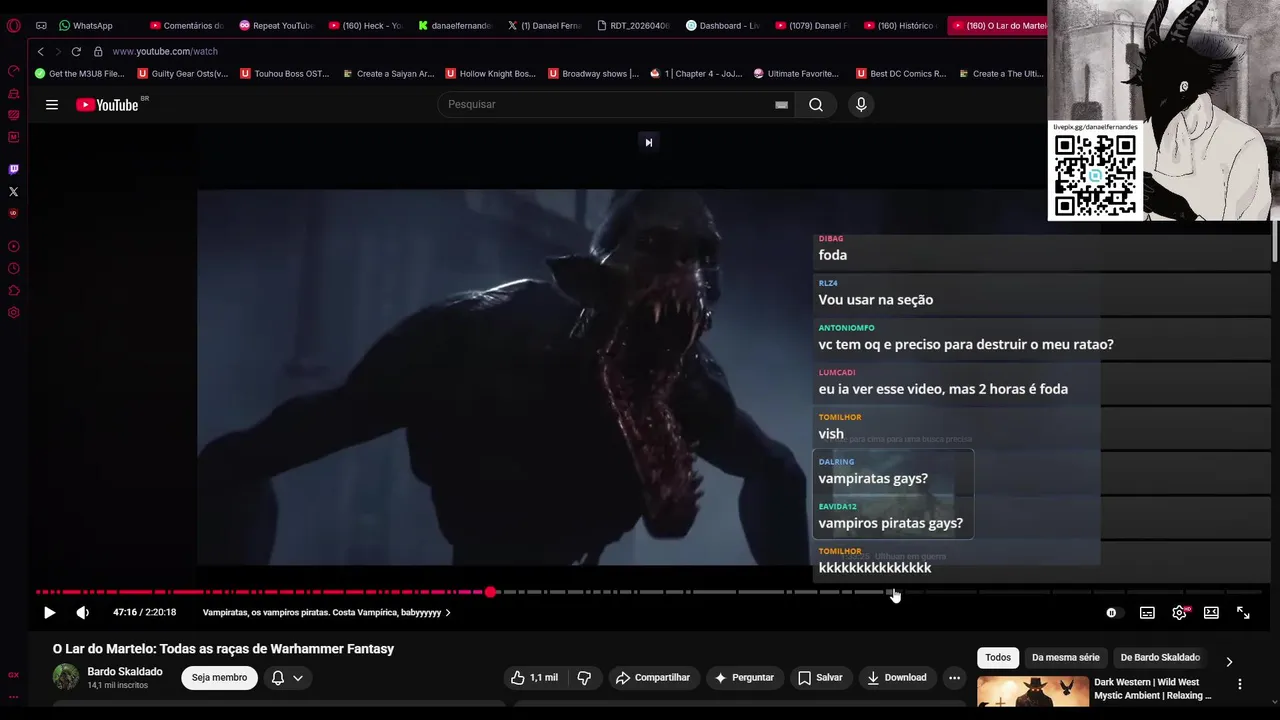The height and width of the screenshot is (720, 1280).
Task: Open Best DC Comics bookmark
Action: click(x=901, y=74)
